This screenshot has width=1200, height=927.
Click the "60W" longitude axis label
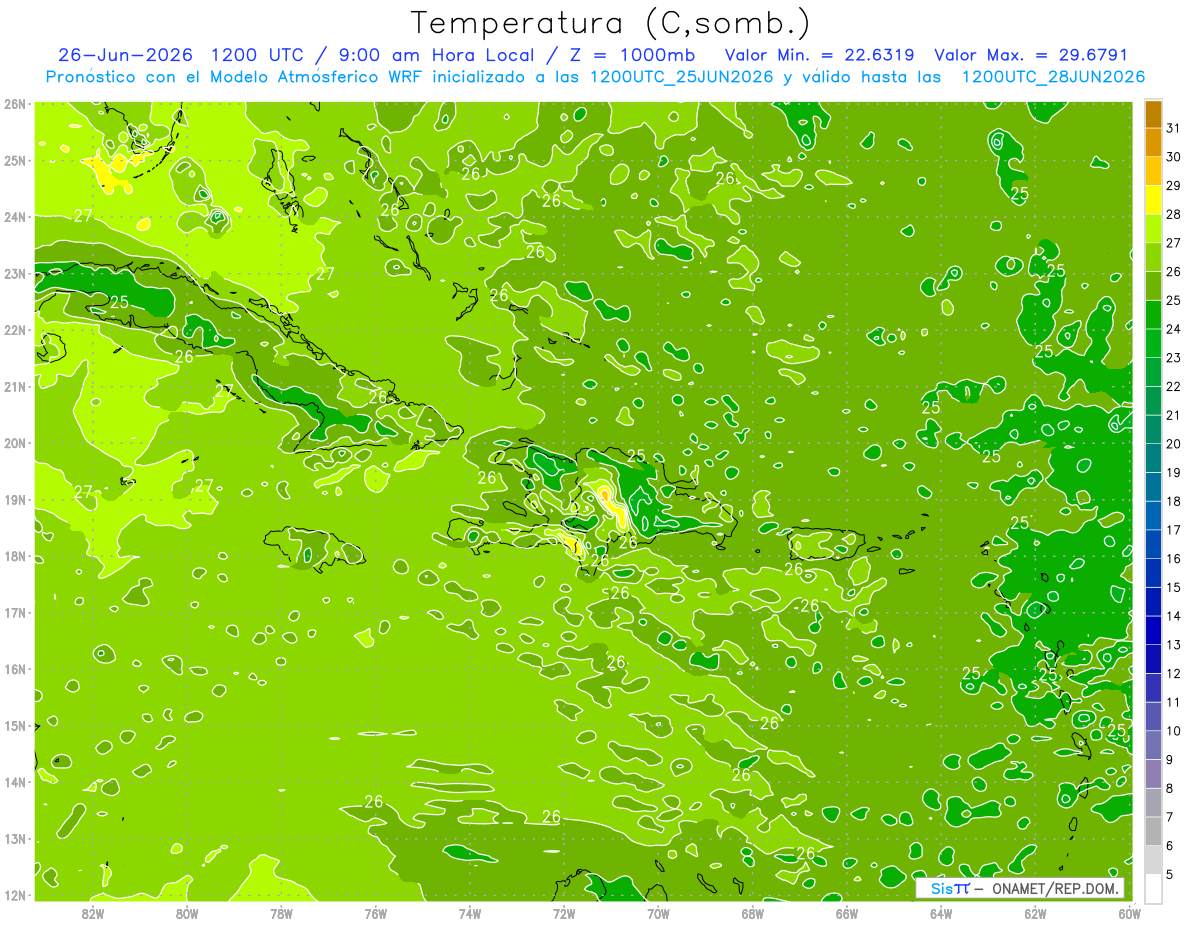1129,914
